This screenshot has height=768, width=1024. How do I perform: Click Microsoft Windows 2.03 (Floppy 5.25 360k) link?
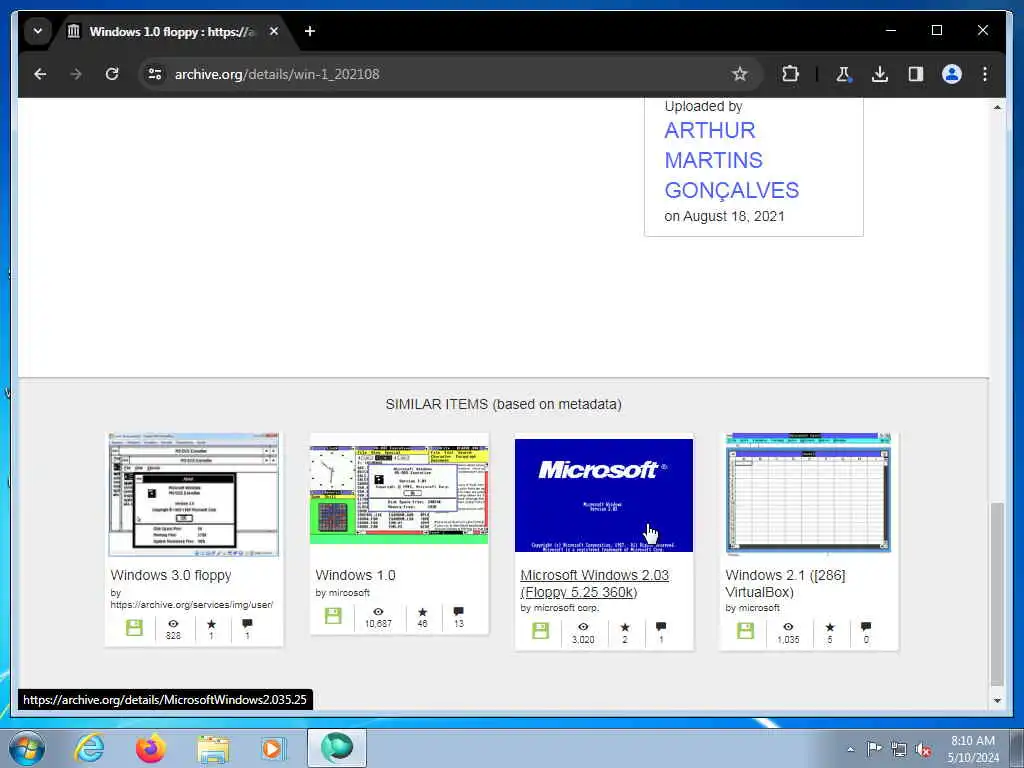[x=594, y=584]
